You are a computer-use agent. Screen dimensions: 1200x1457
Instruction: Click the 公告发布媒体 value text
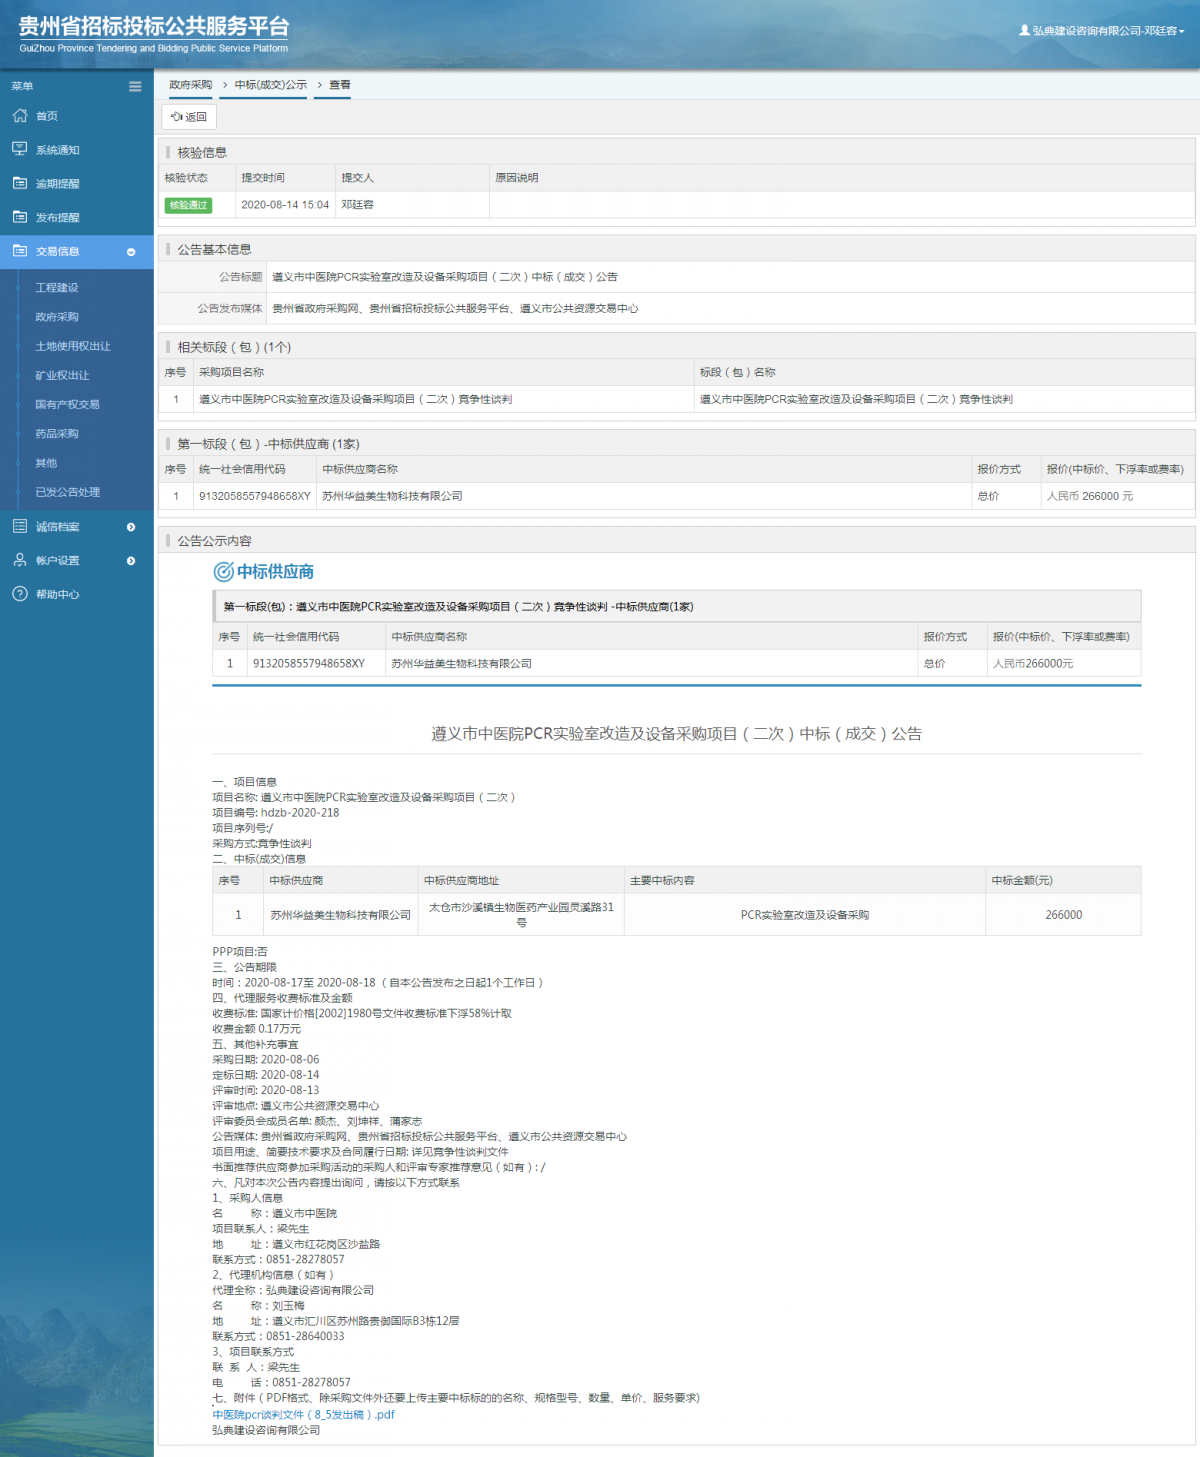tap(455, 309)
